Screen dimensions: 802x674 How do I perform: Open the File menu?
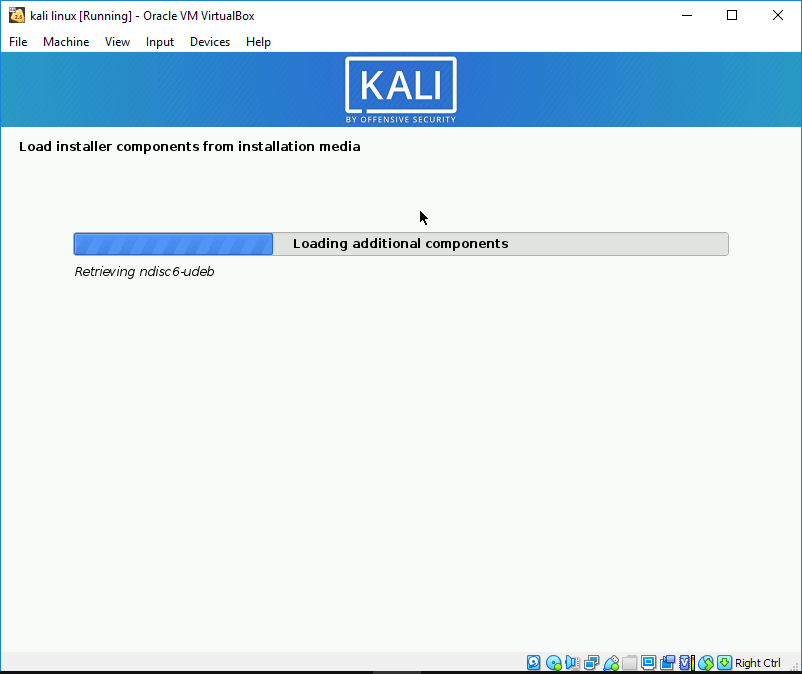18,42
